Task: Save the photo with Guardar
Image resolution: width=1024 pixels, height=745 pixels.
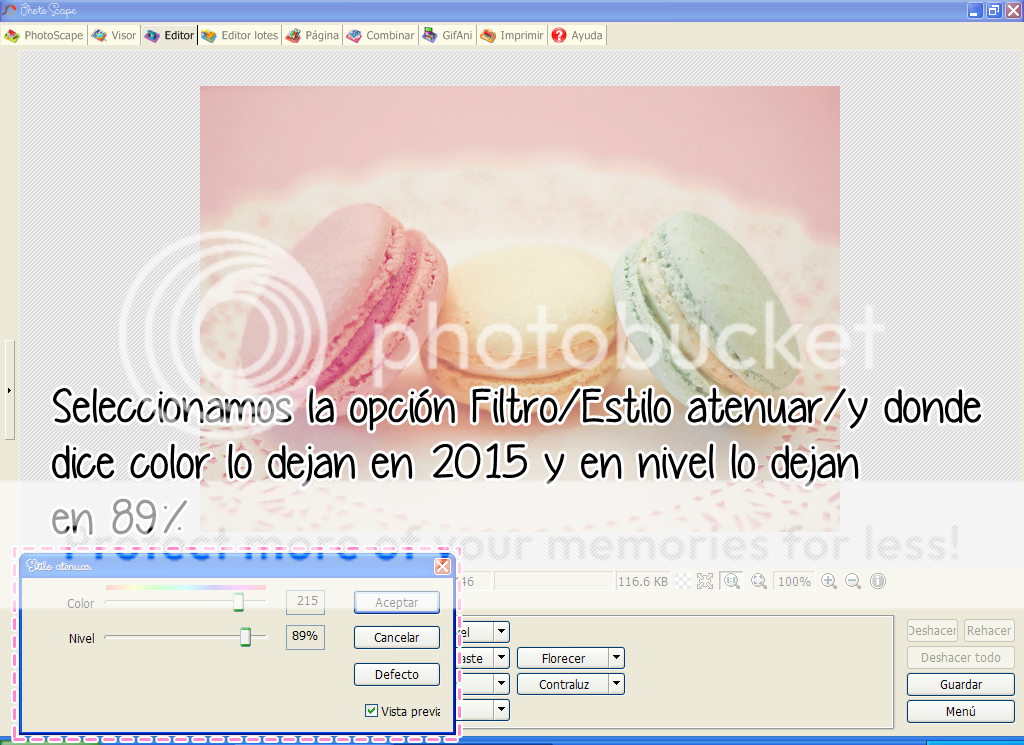Action: (x=961, y=684)
